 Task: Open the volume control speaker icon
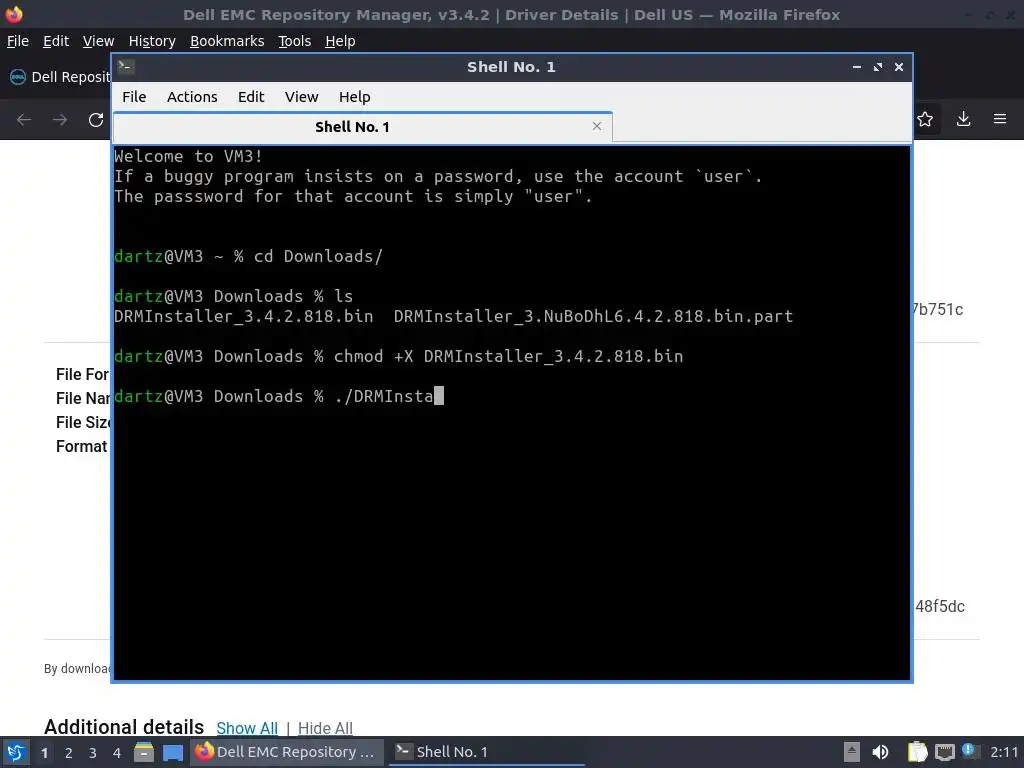[x=880, y=752]
